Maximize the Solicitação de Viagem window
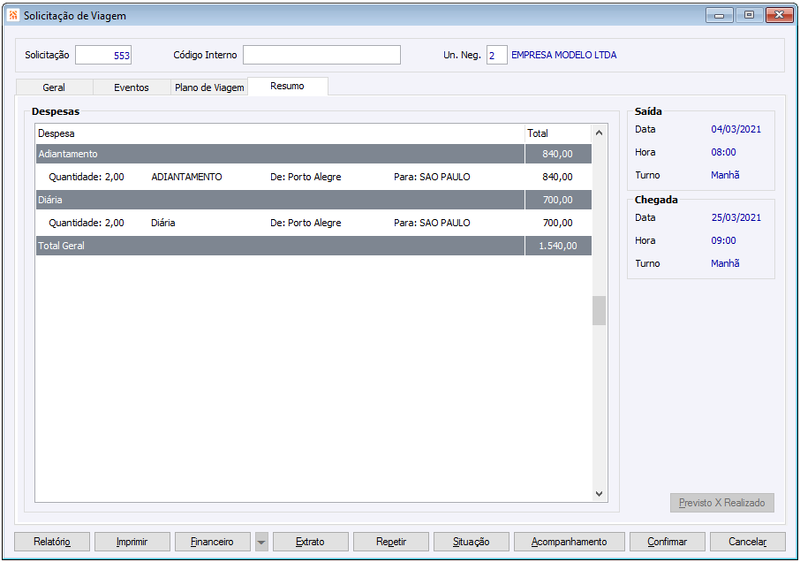The image size is (800, 562). [749, 15]
